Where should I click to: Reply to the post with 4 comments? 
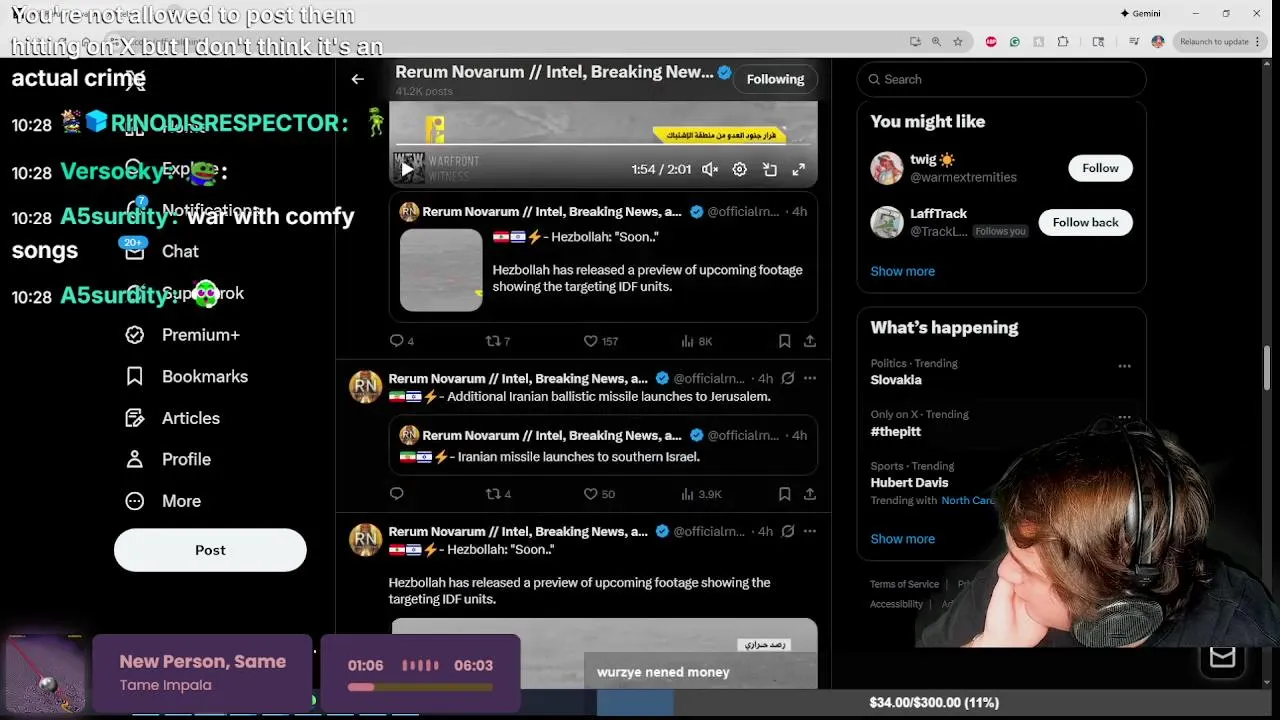click(x=401, y=341)
